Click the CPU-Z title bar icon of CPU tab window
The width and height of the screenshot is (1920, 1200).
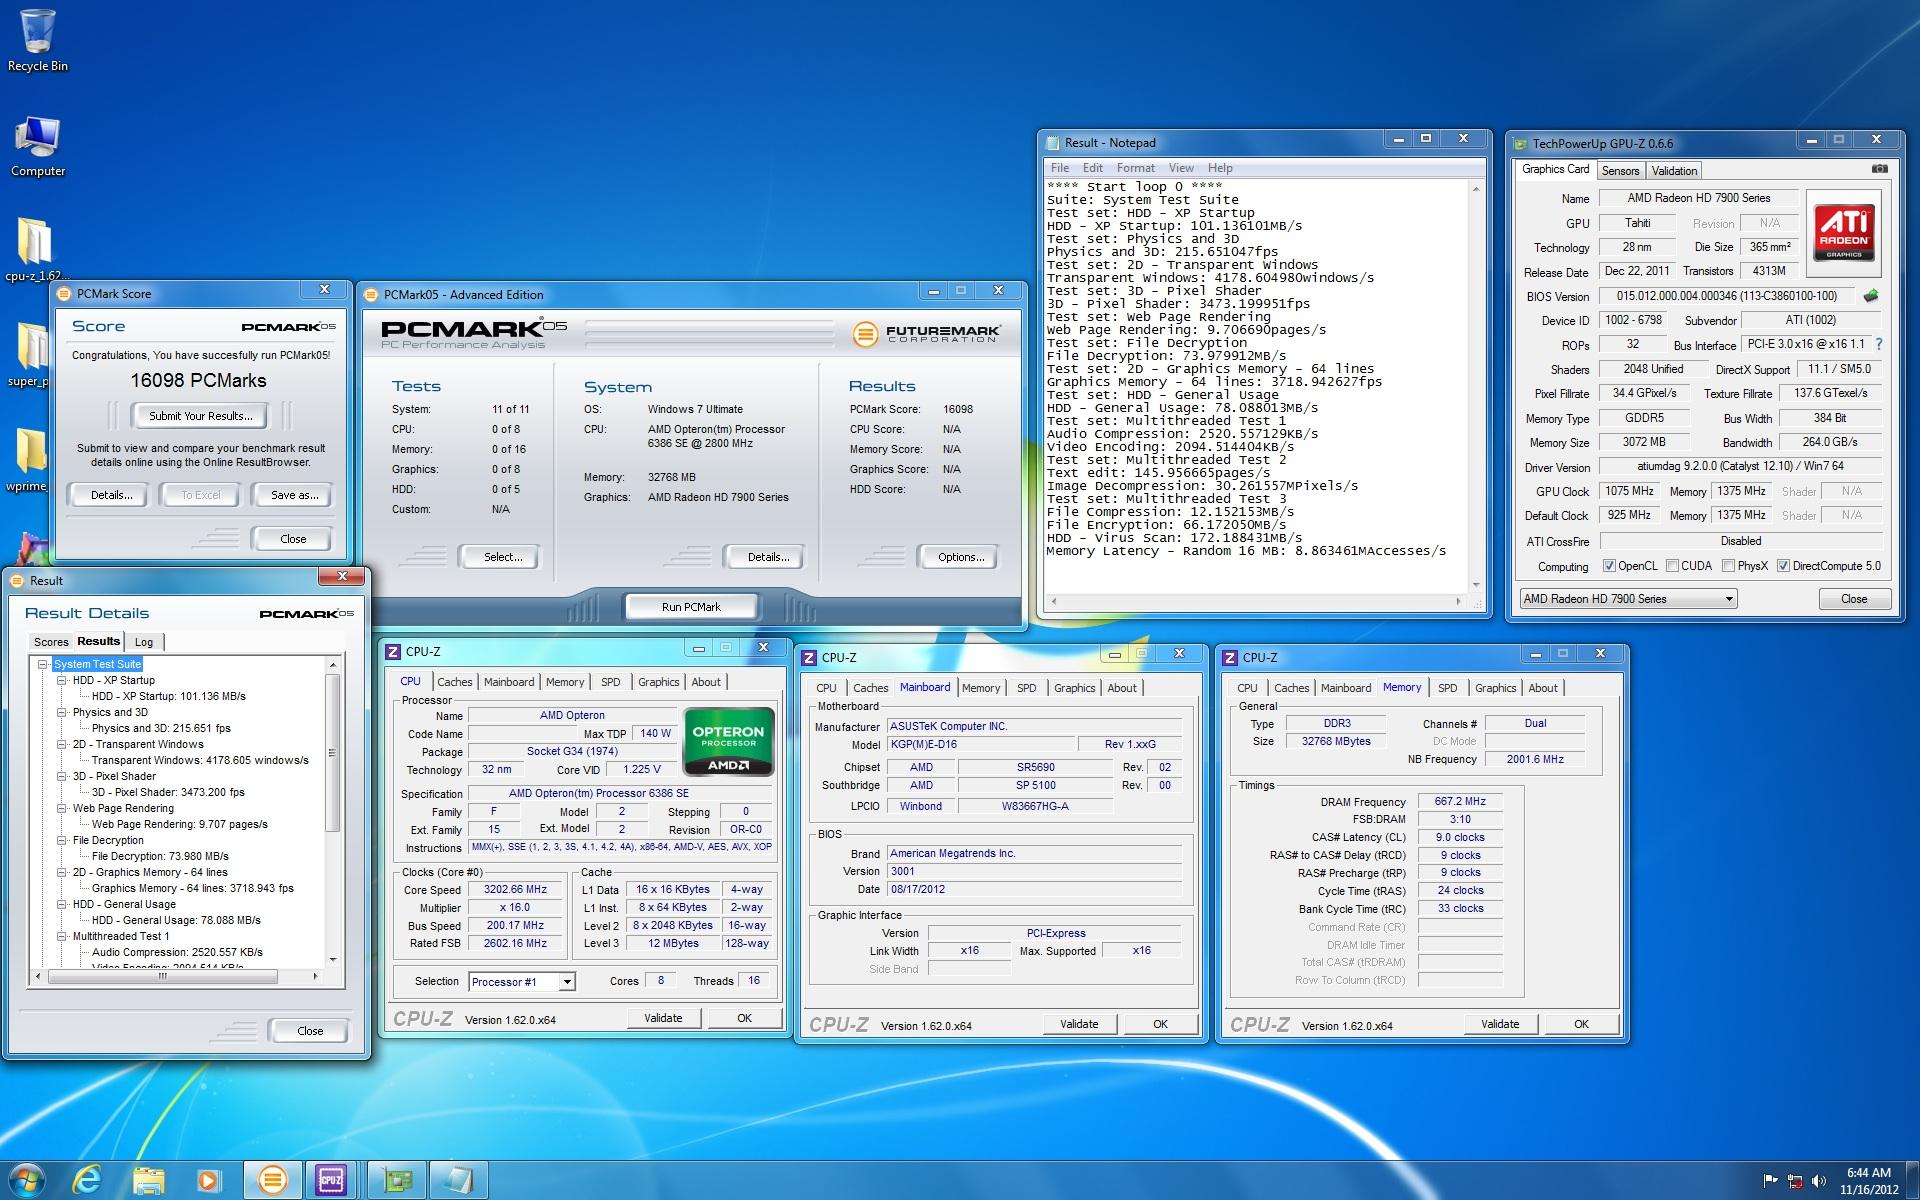coord(393,651)
